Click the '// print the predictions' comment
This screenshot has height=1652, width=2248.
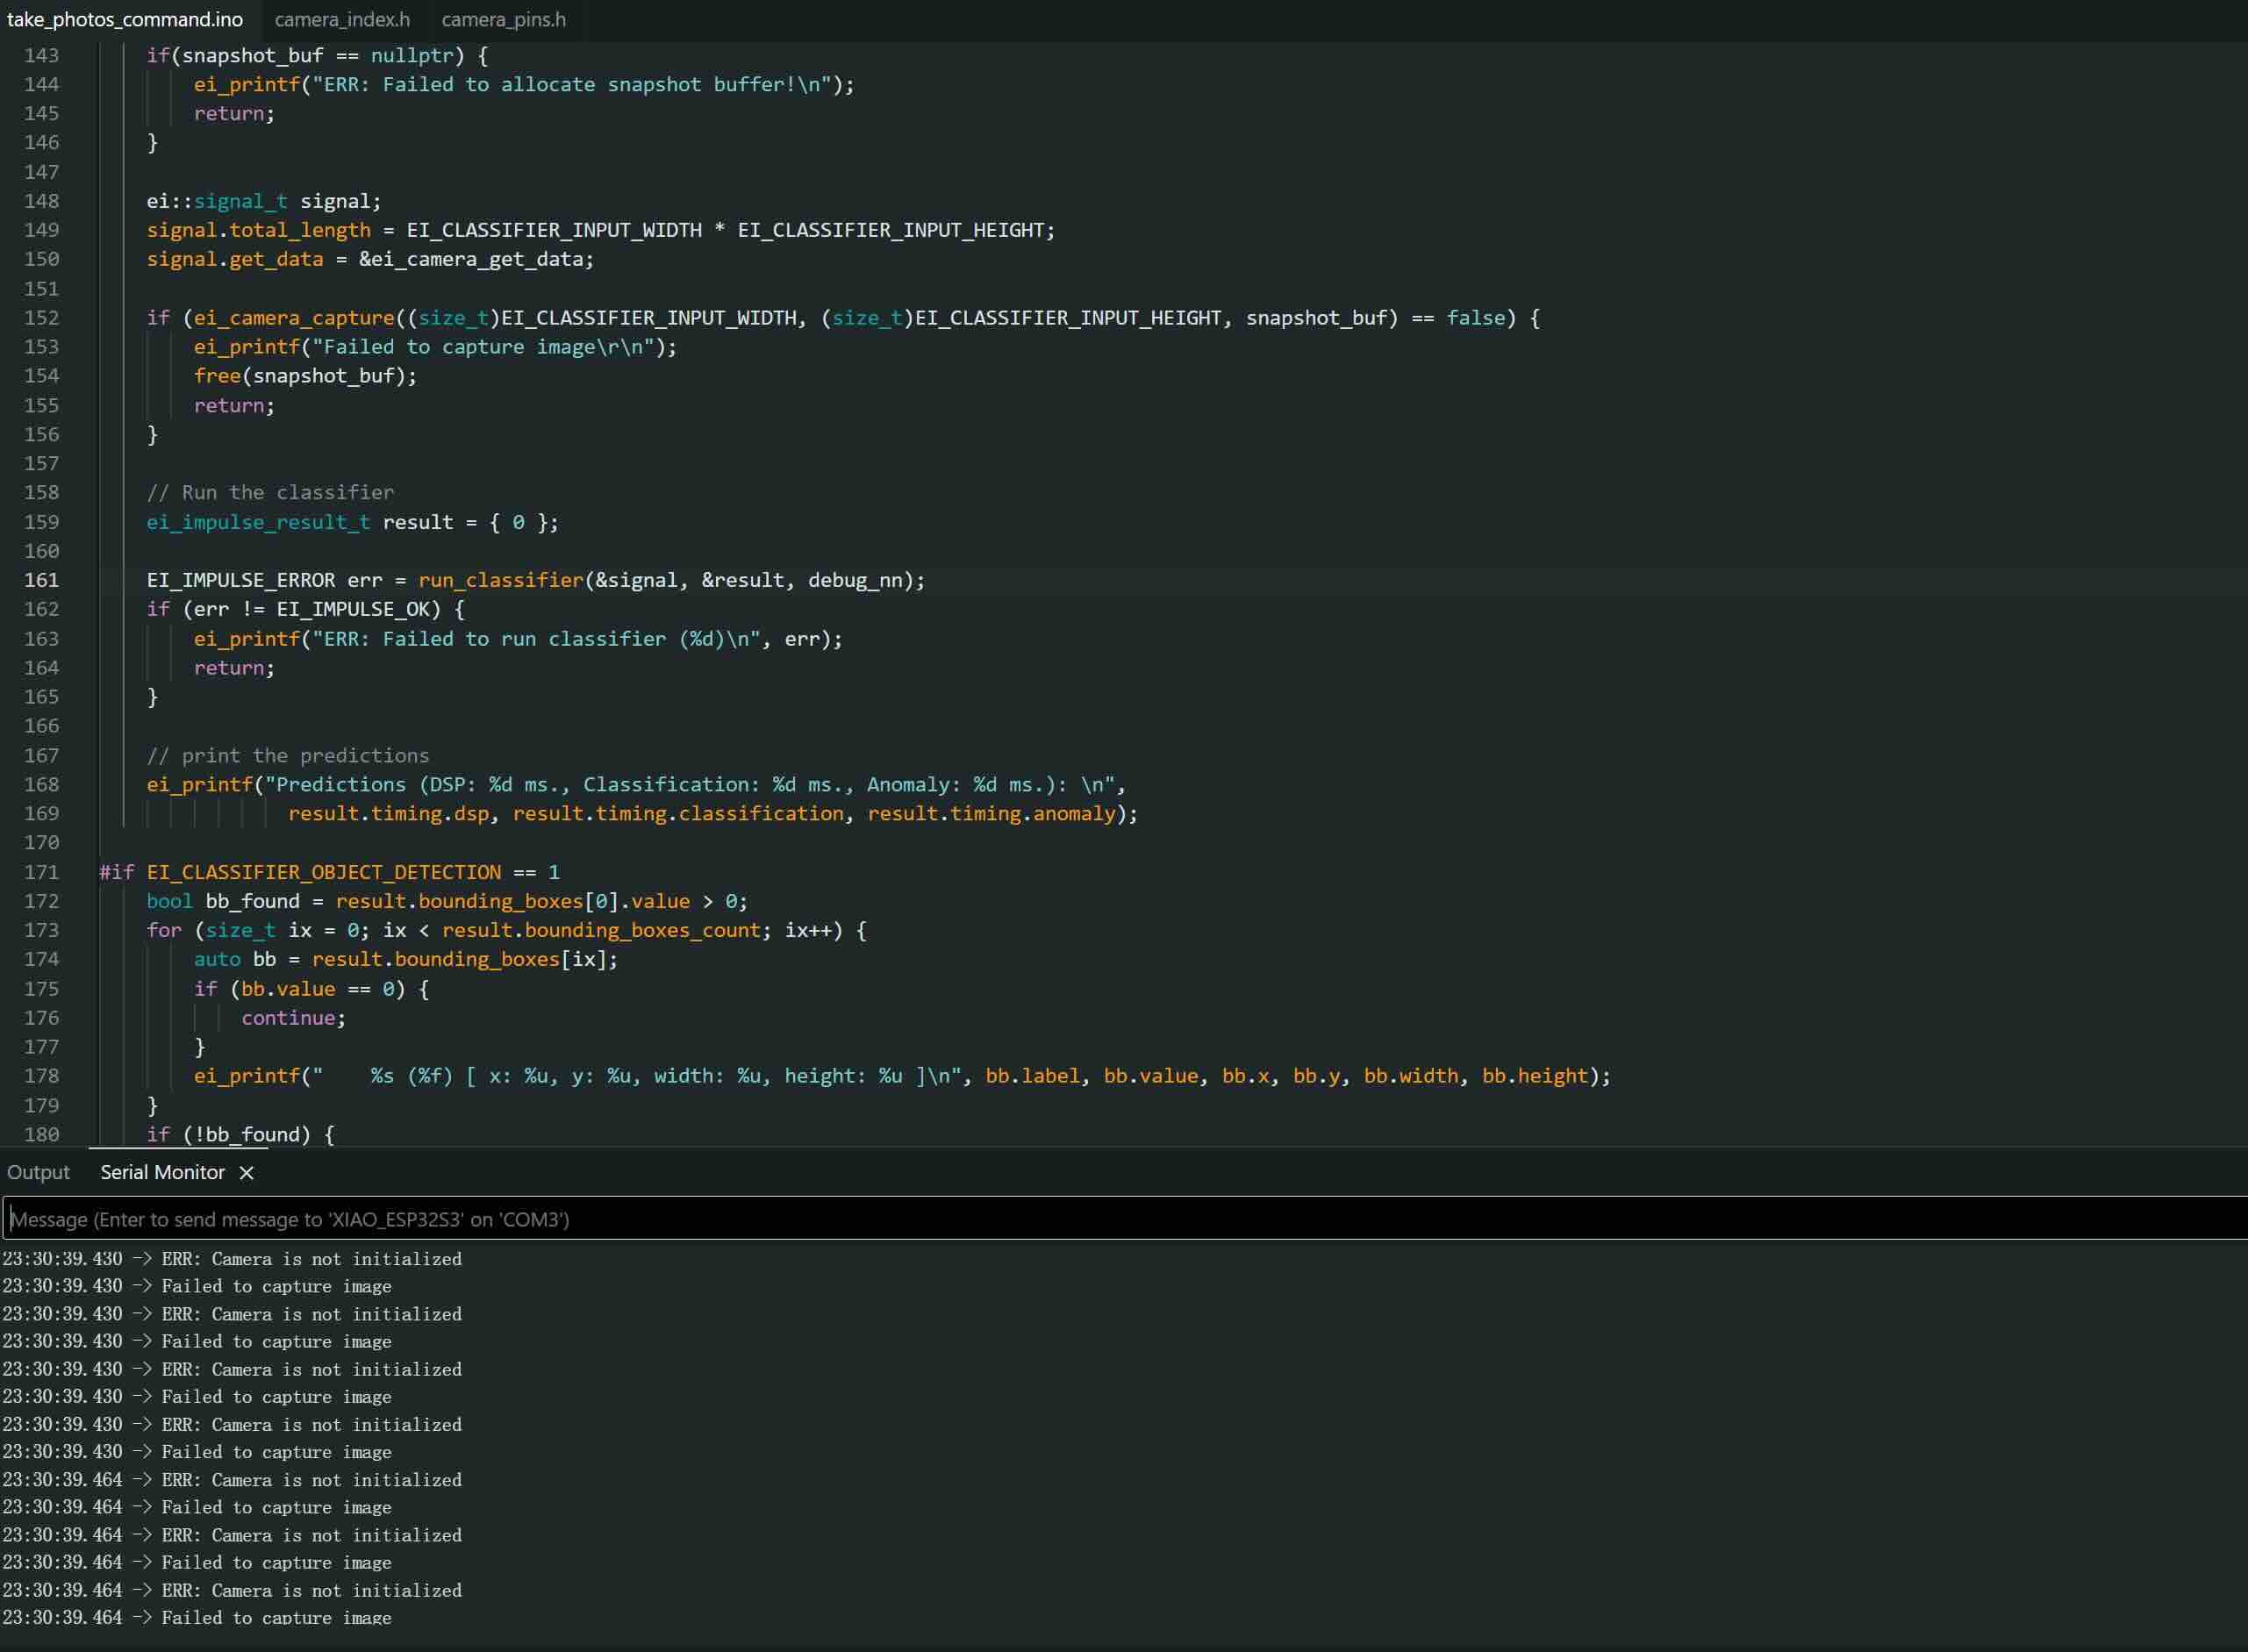click(288, 756)
